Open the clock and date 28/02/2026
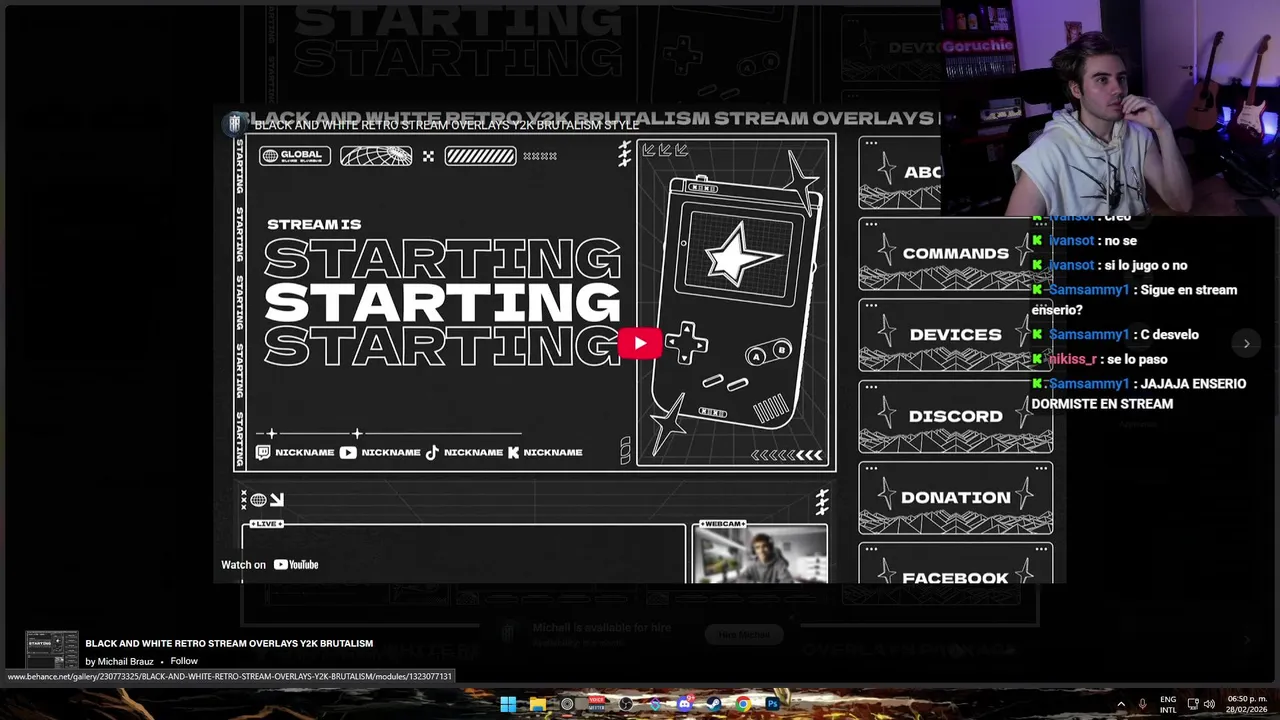This screenshot has height=720, width=1280. [1247, 704]
